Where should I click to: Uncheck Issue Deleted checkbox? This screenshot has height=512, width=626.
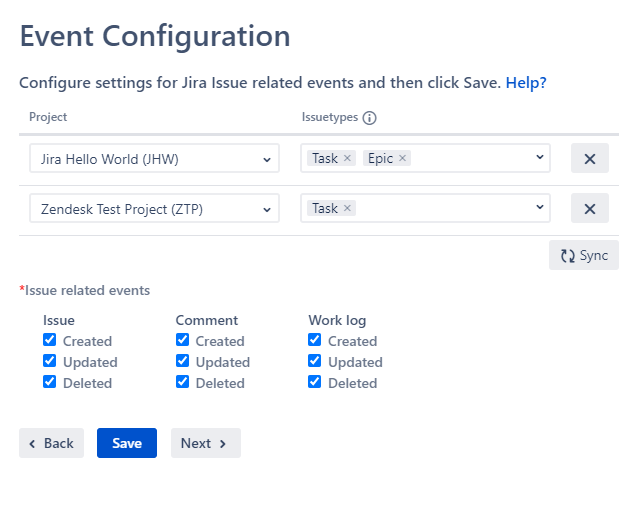[x=50, y=382]
